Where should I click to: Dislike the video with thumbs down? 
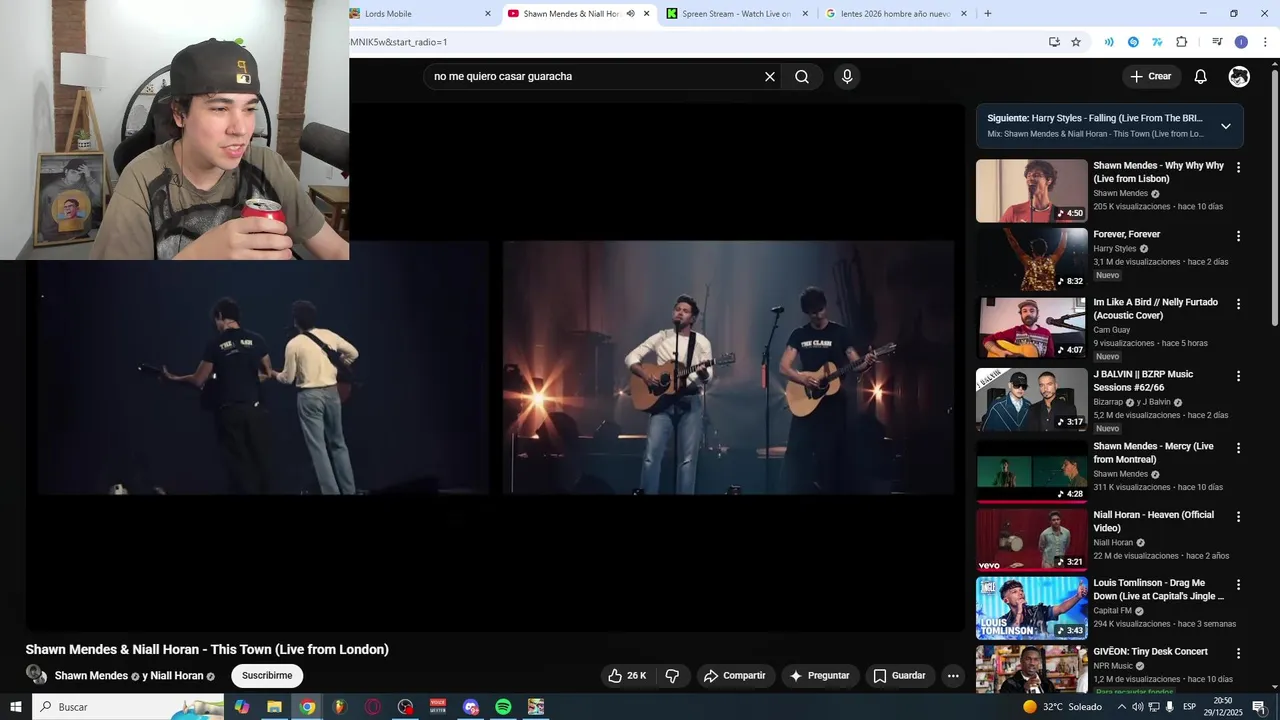click(x=672, y=676)
